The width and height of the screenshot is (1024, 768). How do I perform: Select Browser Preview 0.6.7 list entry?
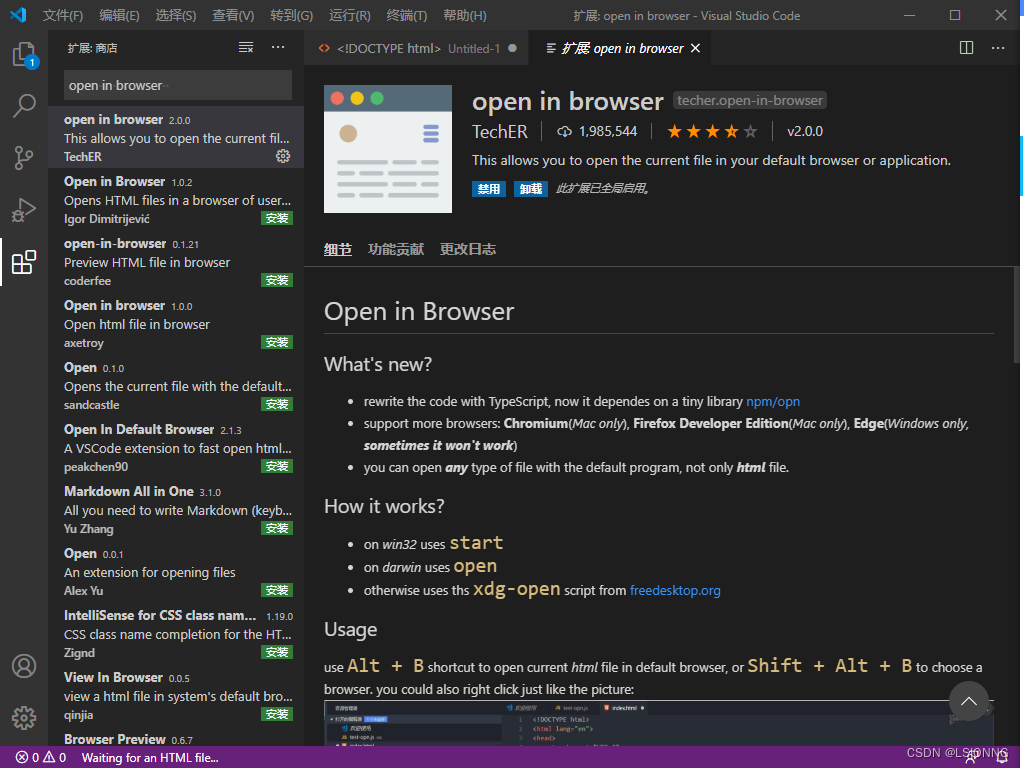[x=176, y=739]
